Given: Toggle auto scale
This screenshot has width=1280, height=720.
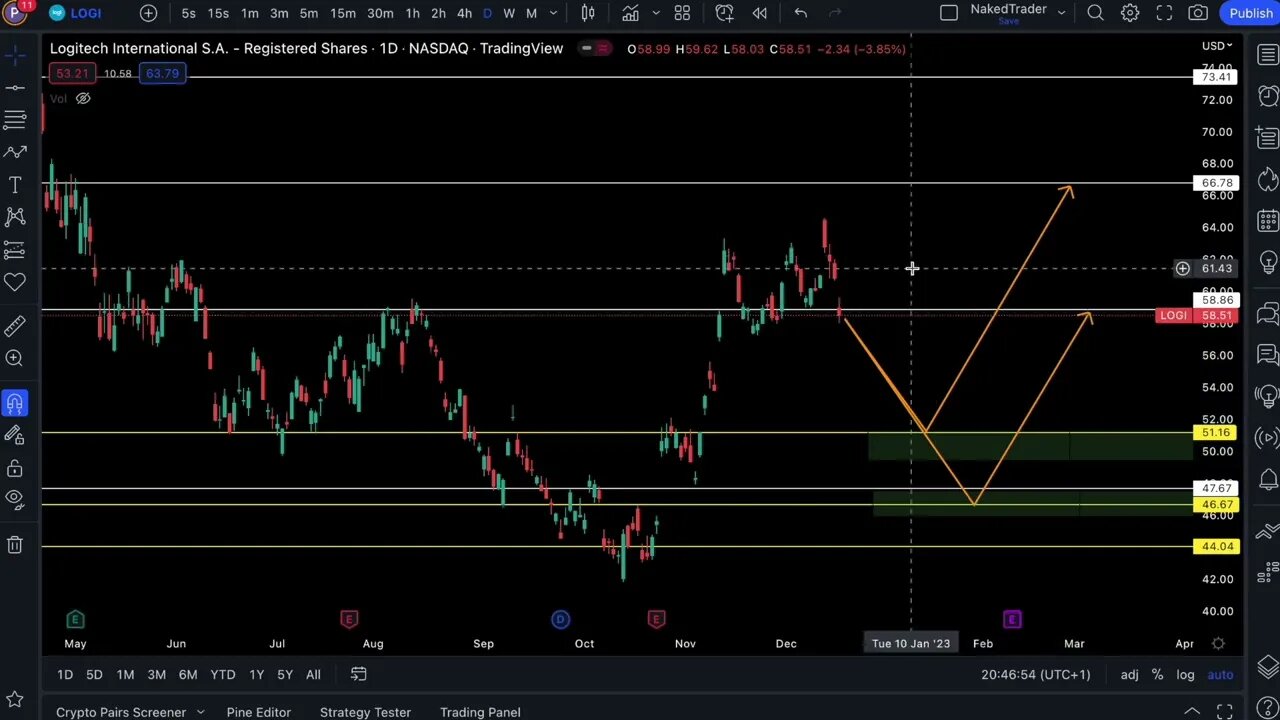Looking at the screenshot, I should click(1220, 675).
